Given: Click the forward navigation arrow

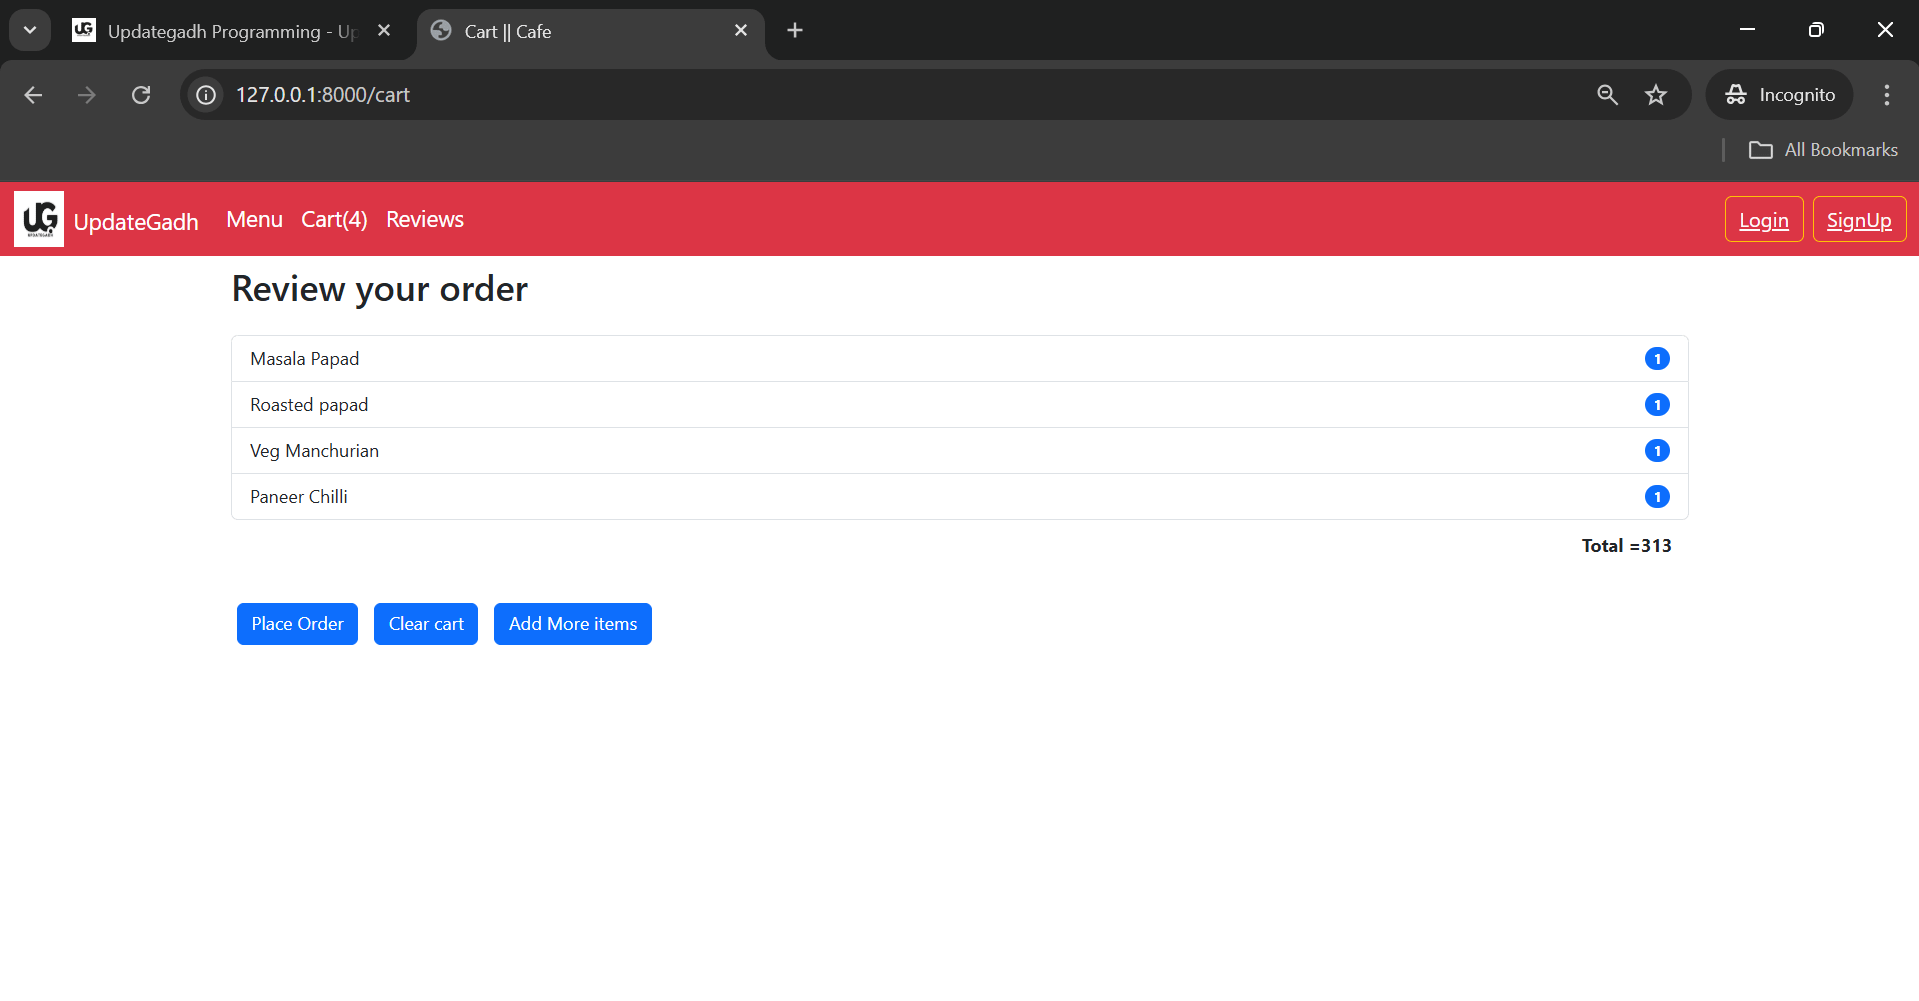Looking at the screenshot, I should coord(86,94).
